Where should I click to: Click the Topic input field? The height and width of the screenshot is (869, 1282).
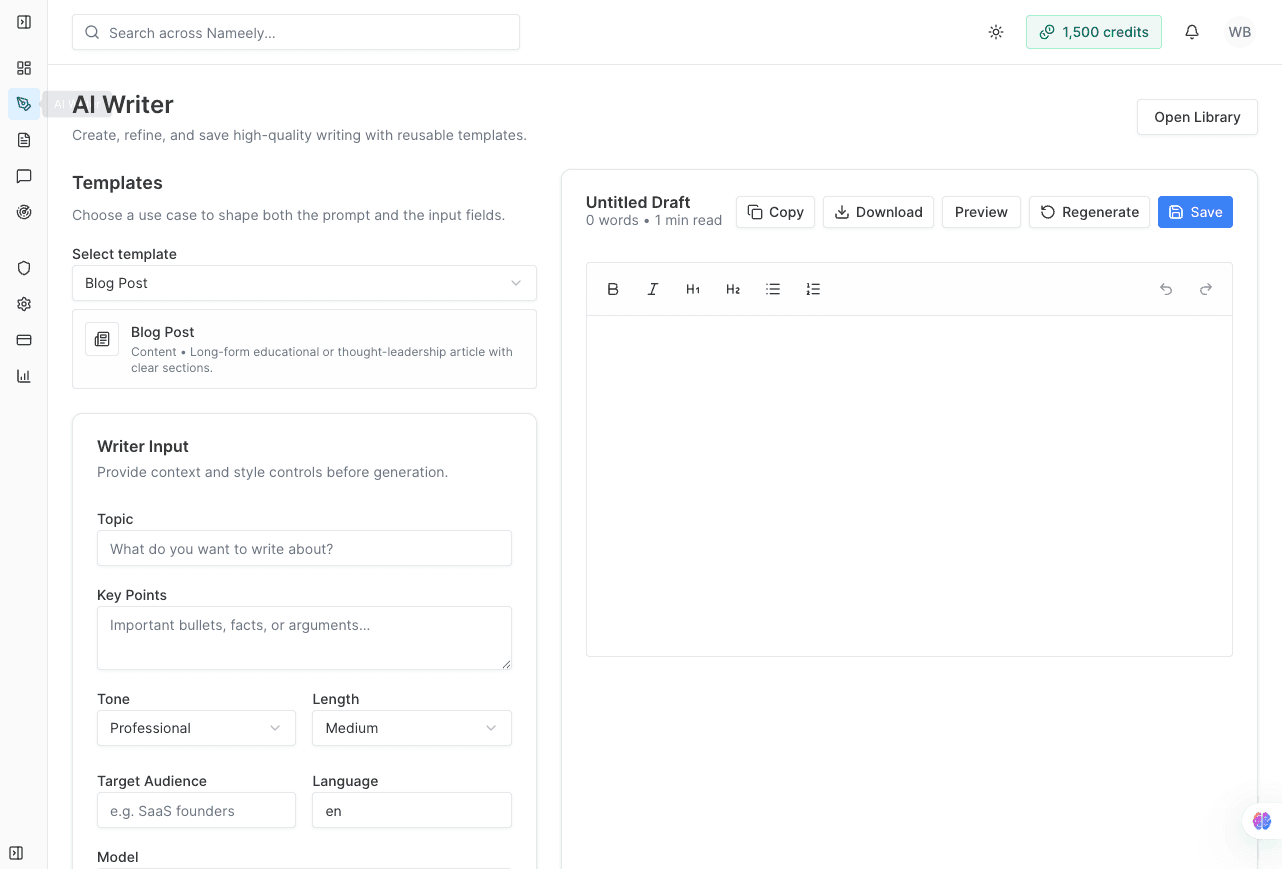304,548
